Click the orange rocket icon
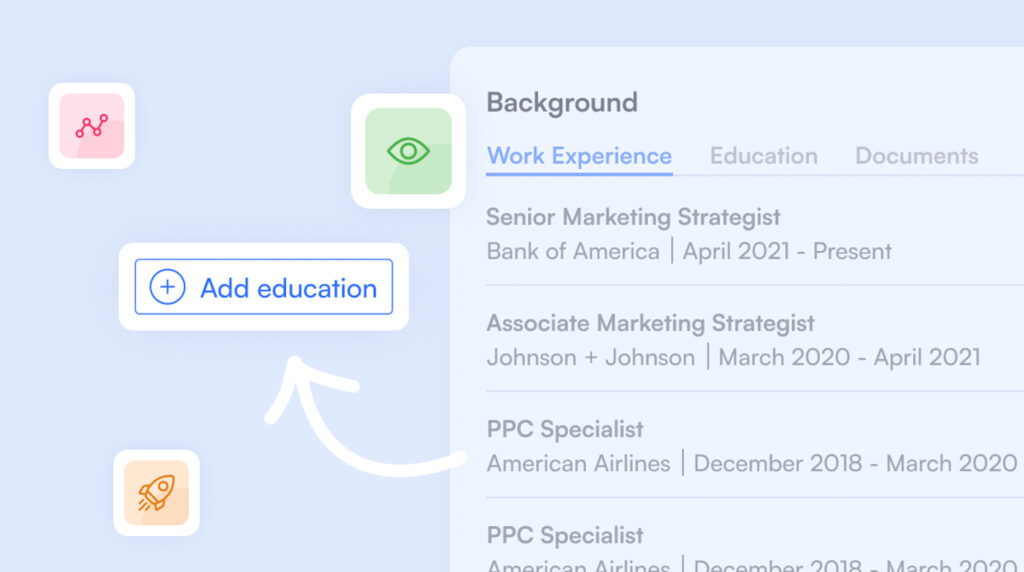The width and height of the screenshot is (1024, 572). [156, 492]
